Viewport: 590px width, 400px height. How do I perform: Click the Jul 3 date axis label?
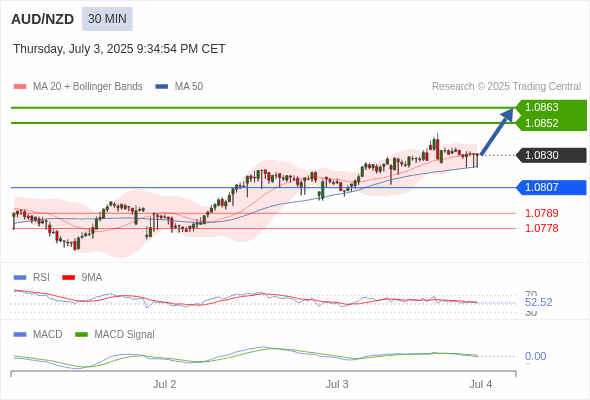[337, 384]
